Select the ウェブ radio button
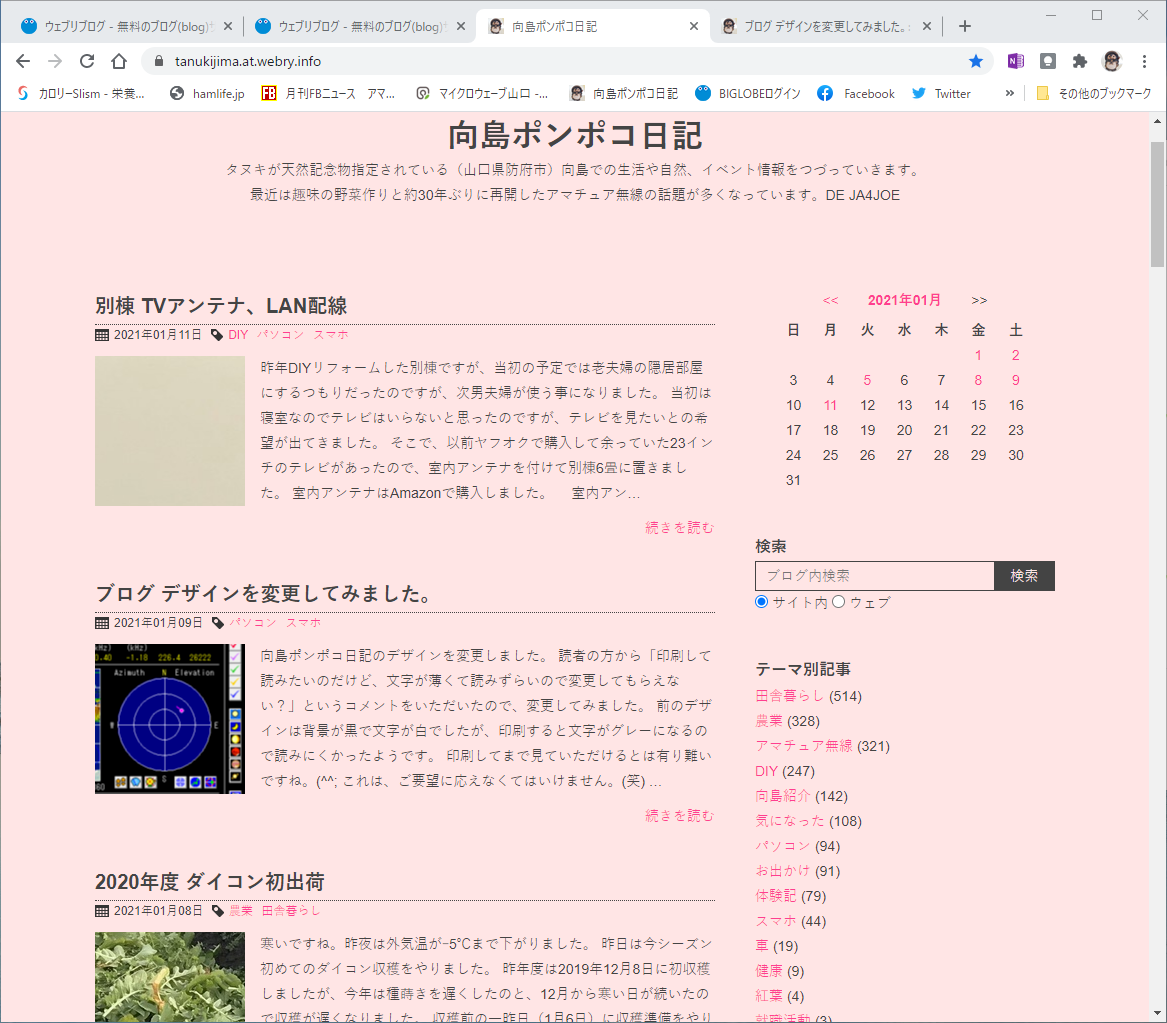Image resolution: width=1167 pixels, height=1023 pixels. (x=838, y=601)
